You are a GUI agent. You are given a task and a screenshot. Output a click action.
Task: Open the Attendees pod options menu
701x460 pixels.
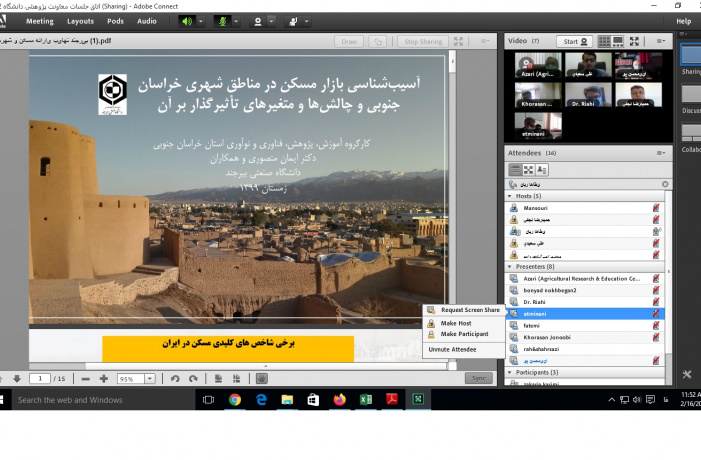pos(661,153)
